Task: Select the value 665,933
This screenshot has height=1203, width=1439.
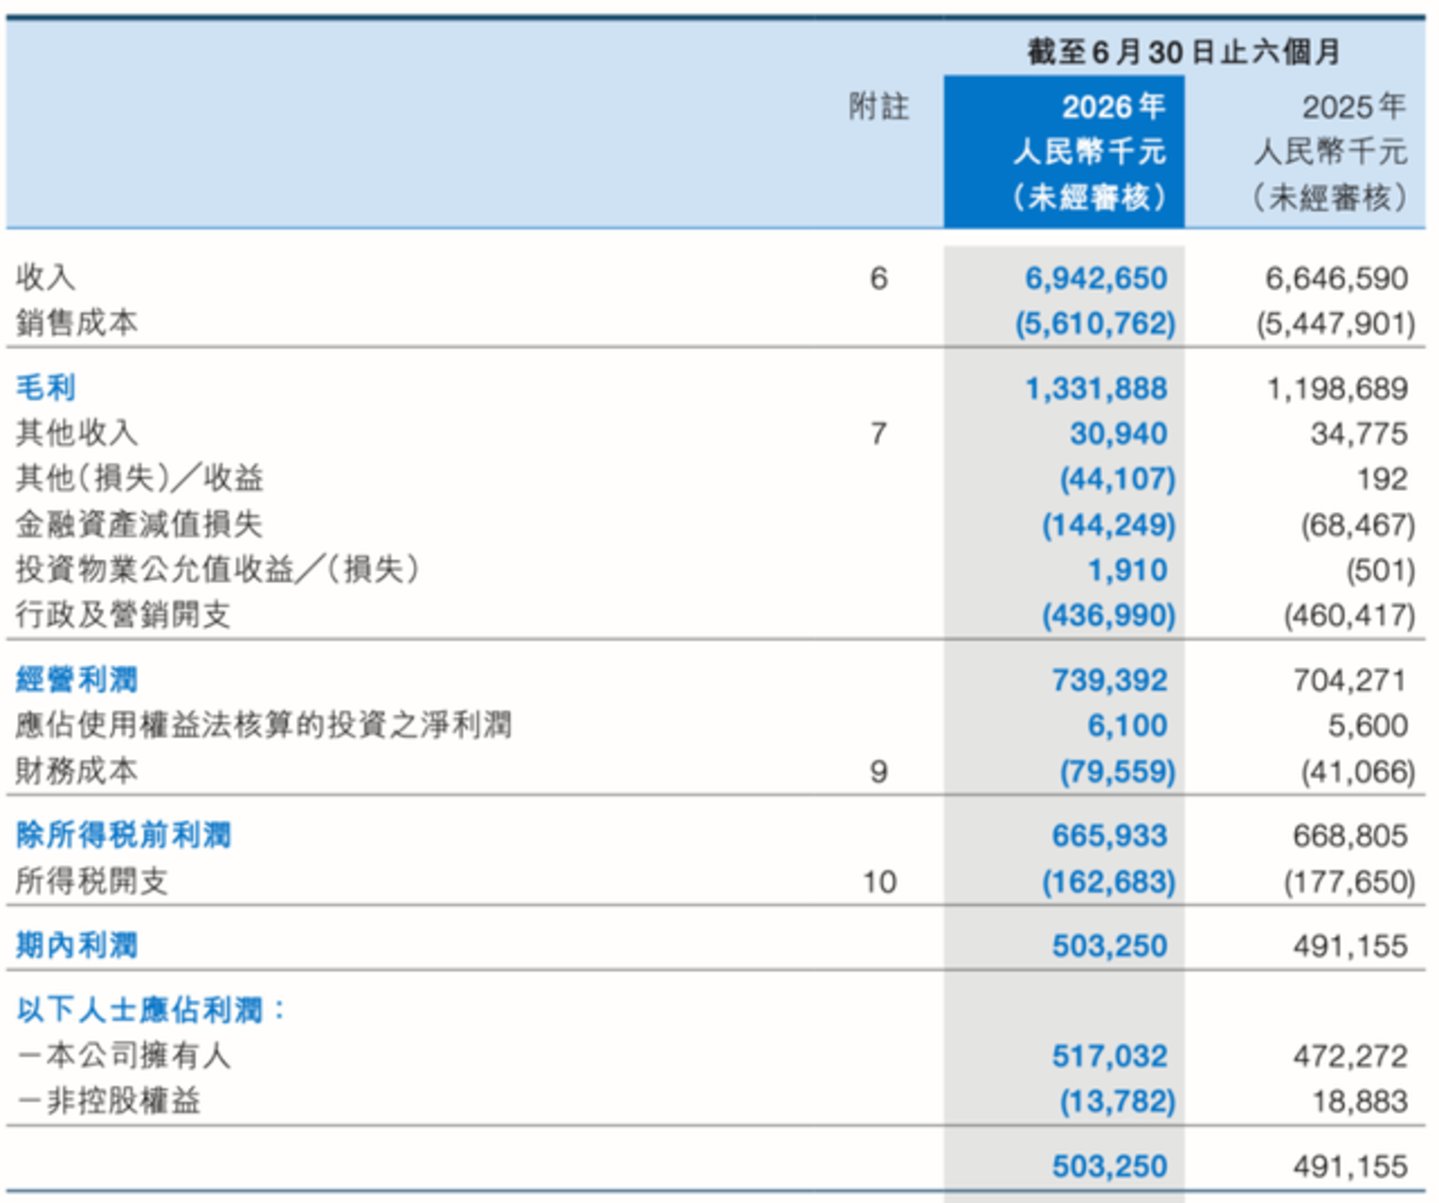Action: (x=1110, y=835)
